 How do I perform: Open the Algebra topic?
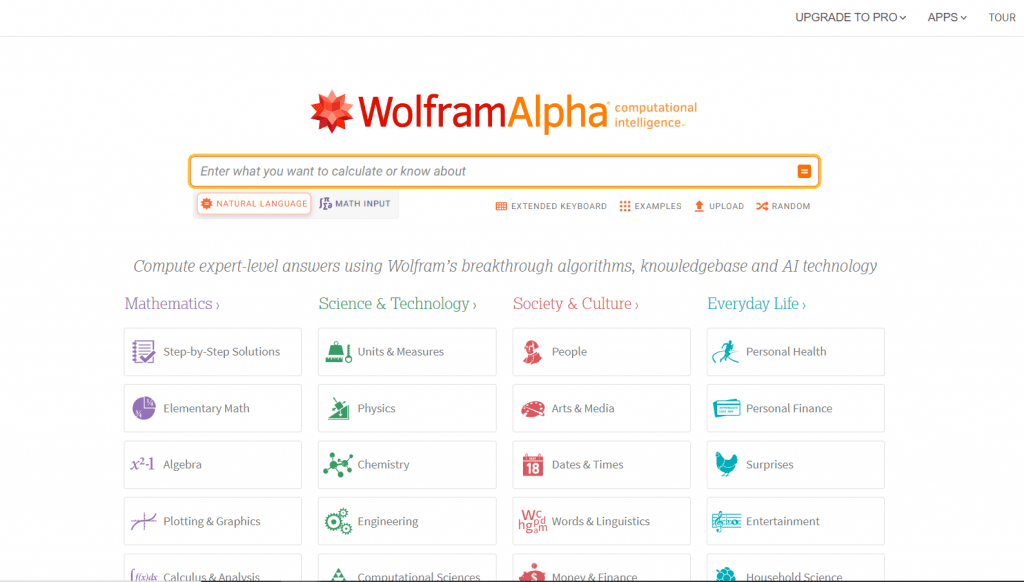pos(213,464)
